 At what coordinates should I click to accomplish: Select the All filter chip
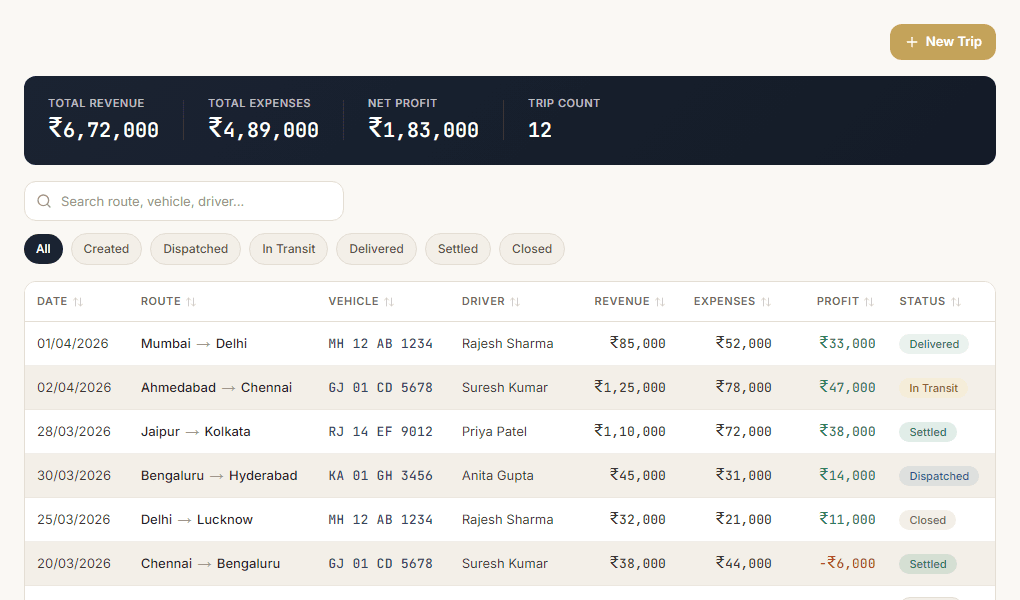(x=44, y=249)
